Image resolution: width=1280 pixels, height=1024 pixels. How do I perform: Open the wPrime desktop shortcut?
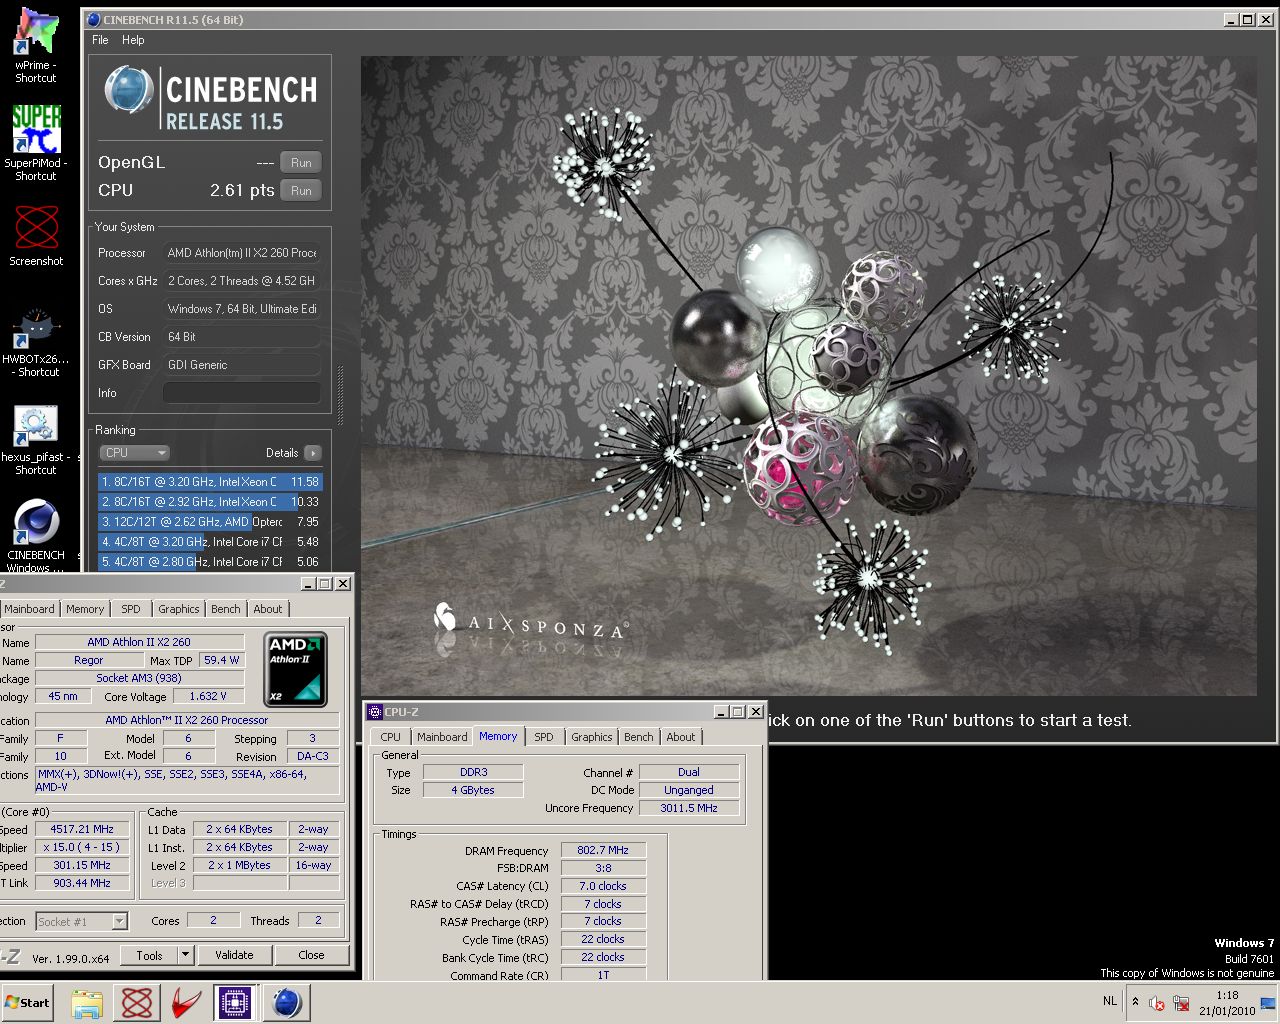36,45
